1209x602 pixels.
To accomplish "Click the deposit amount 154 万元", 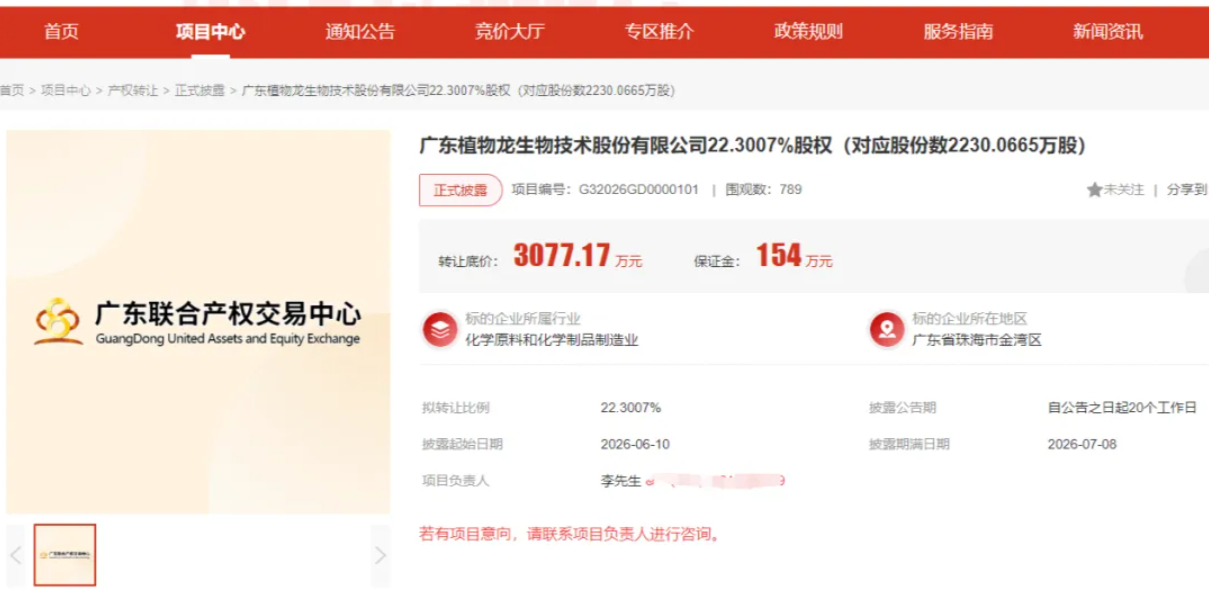I will click(794, 256).
